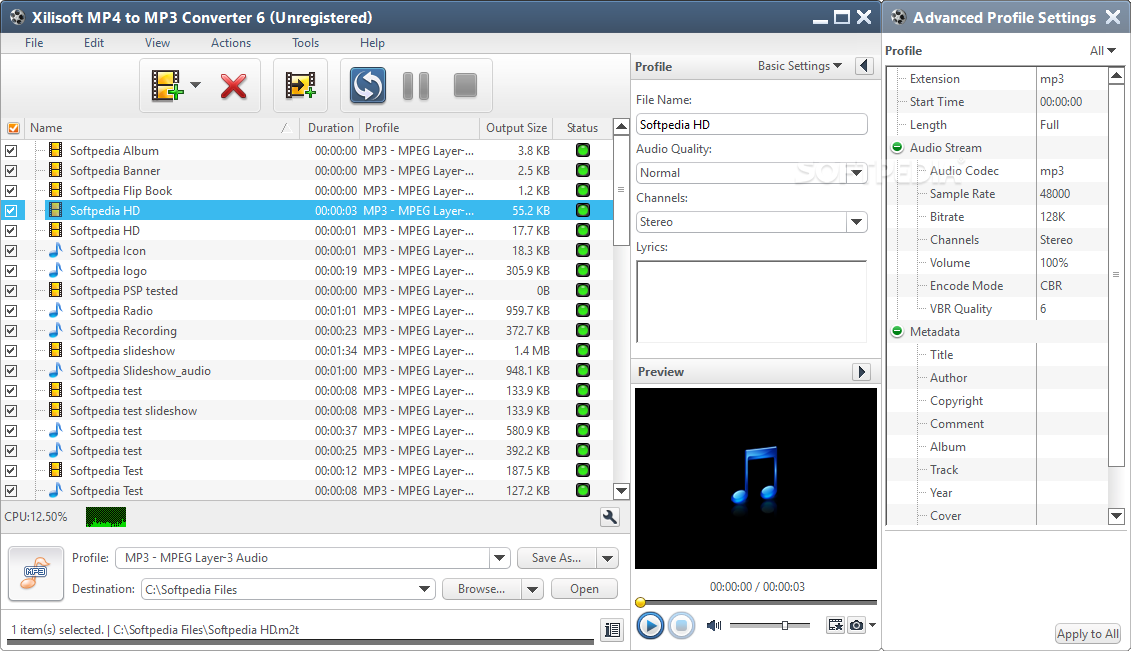Screen dimensions: 1131x651
Task: Open the File menu
Action: tap(34, 43)
